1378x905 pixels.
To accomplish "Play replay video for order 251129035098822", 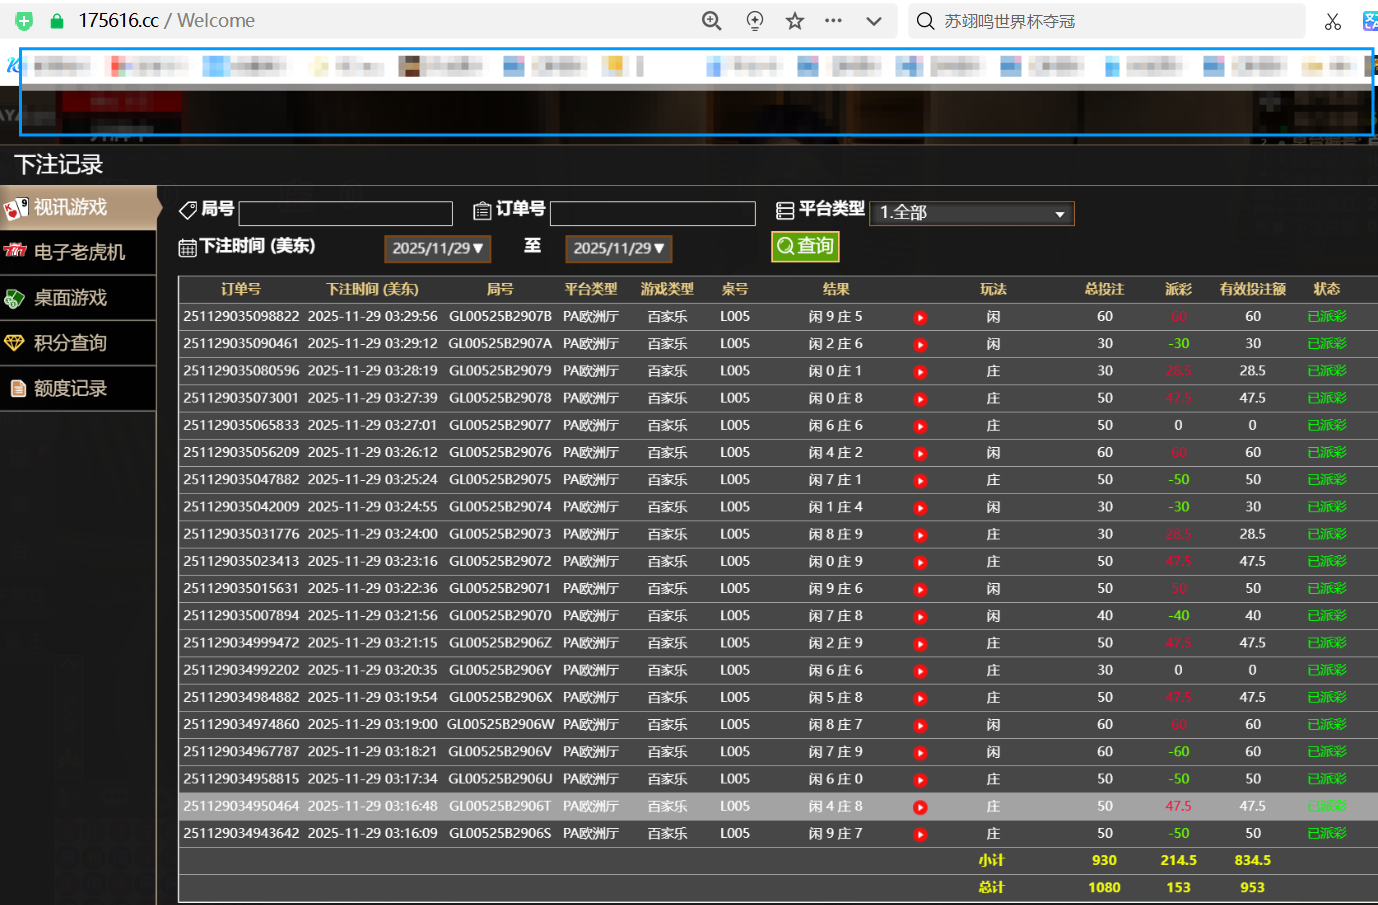I will 920,318.
